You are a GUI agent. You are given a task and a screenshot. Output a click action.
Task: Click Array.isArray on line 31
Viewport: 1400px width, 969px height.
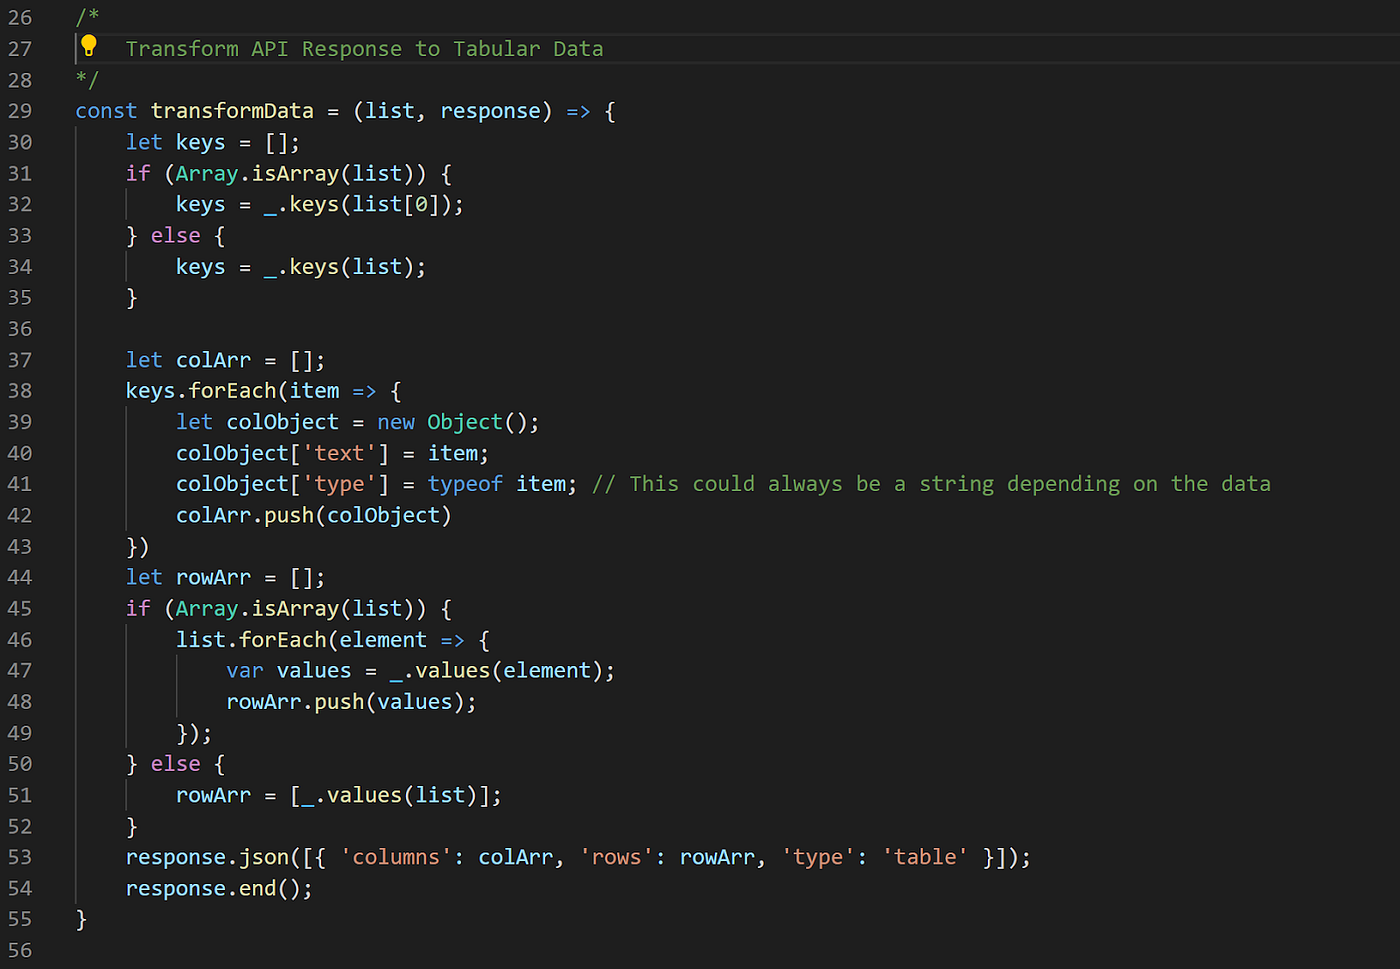tap(262, 173)
